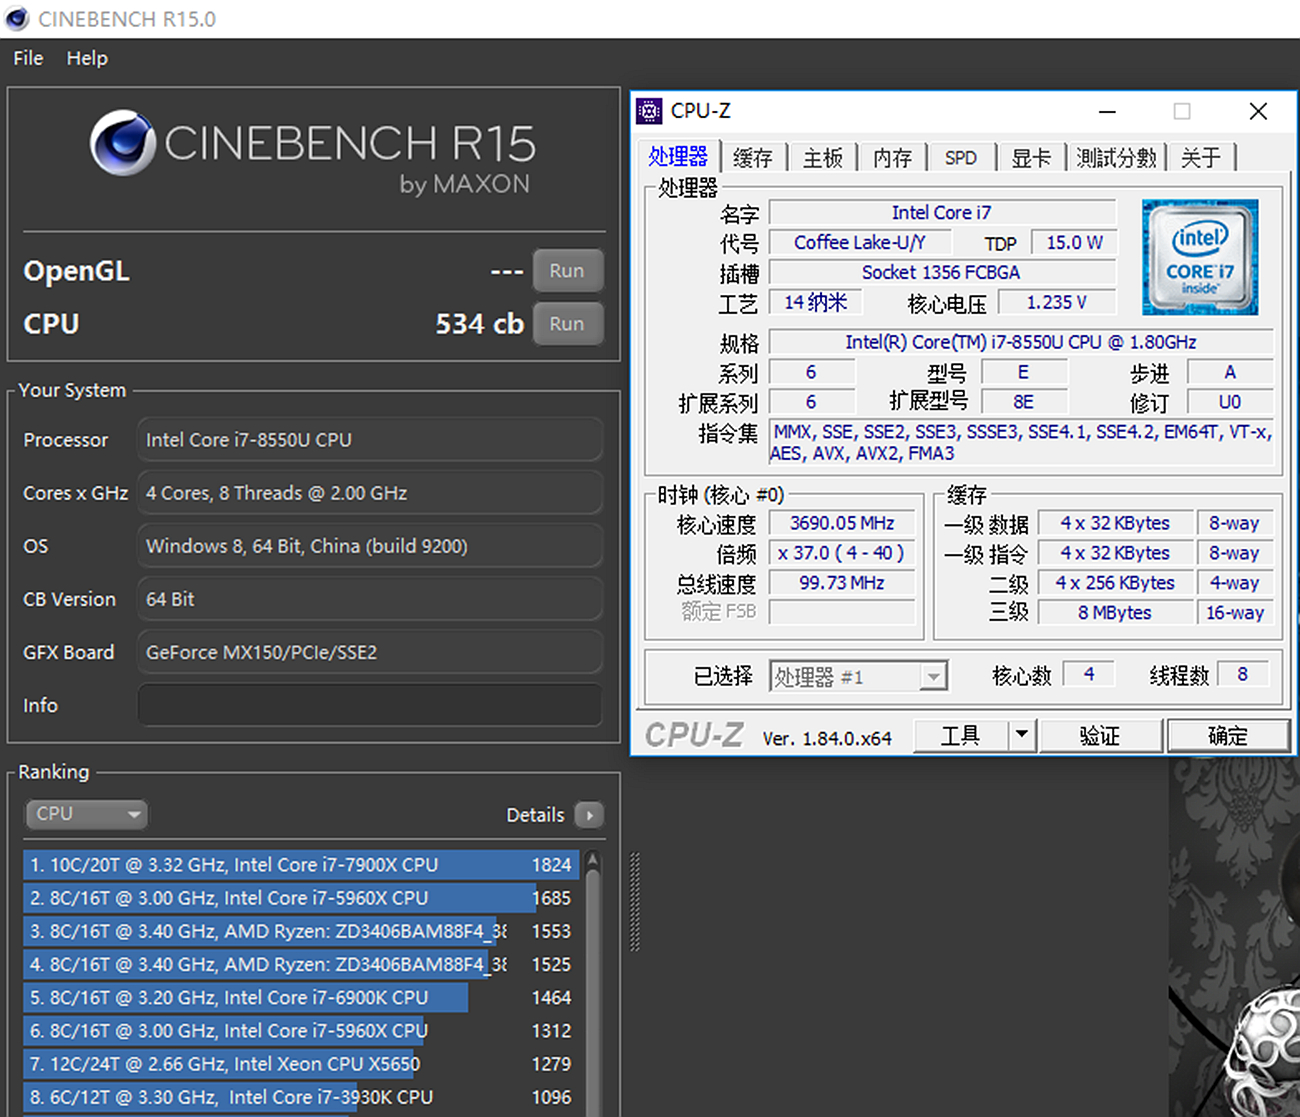Switch to the 缓存 tab

pyautogui.click(x=752, y=158)
